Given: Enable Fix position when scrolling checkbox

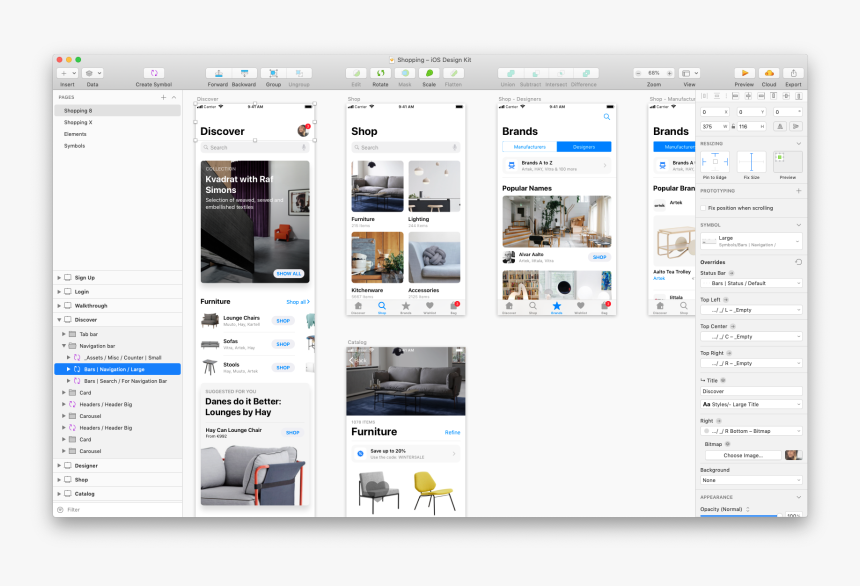Looking at the screenshot, I should pyautogui.click(x=703, y=208).
